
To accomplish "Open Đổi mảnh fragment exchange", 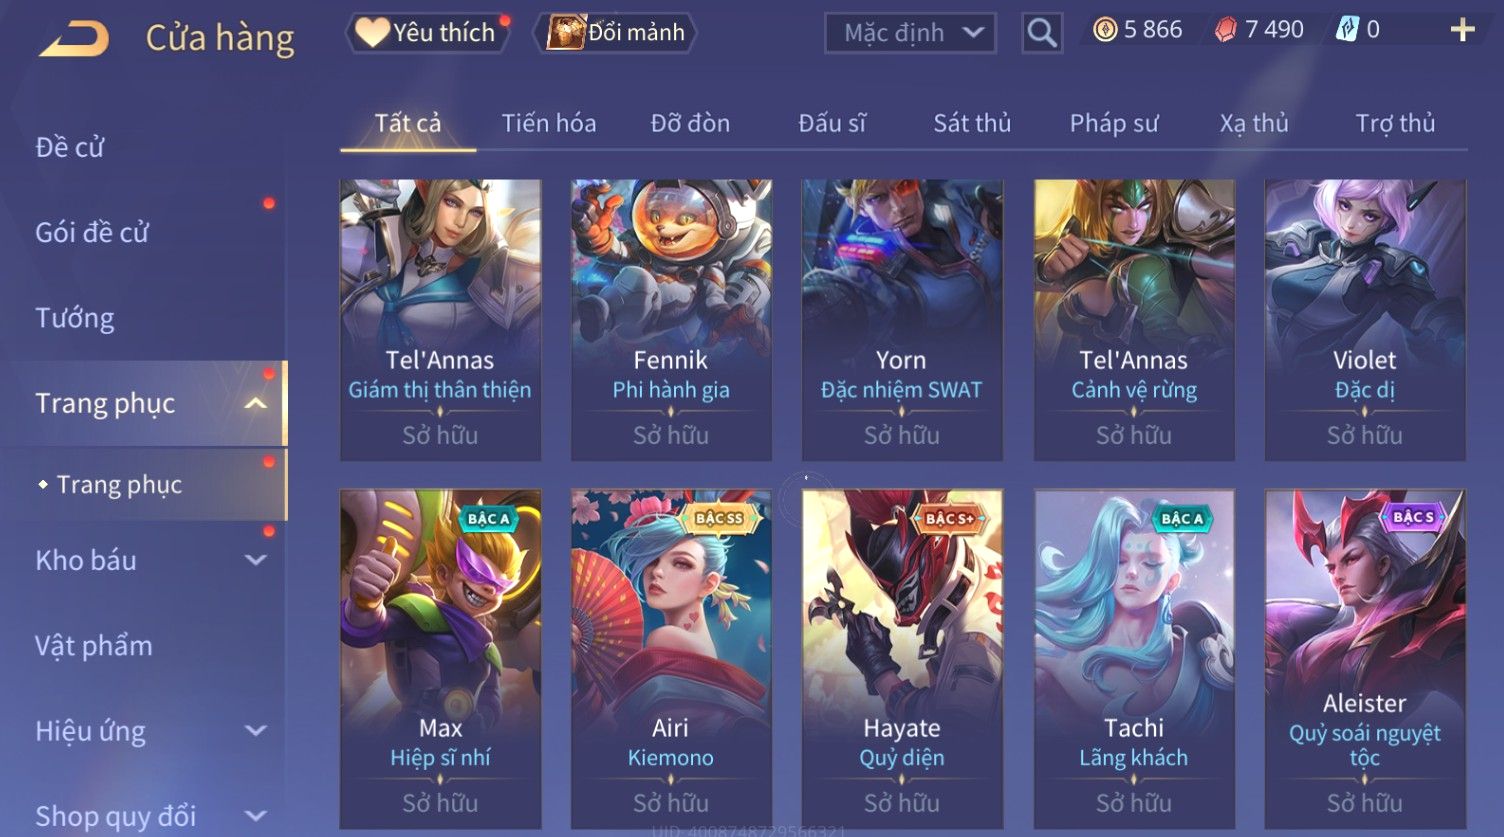I will [x=617, y=33].
